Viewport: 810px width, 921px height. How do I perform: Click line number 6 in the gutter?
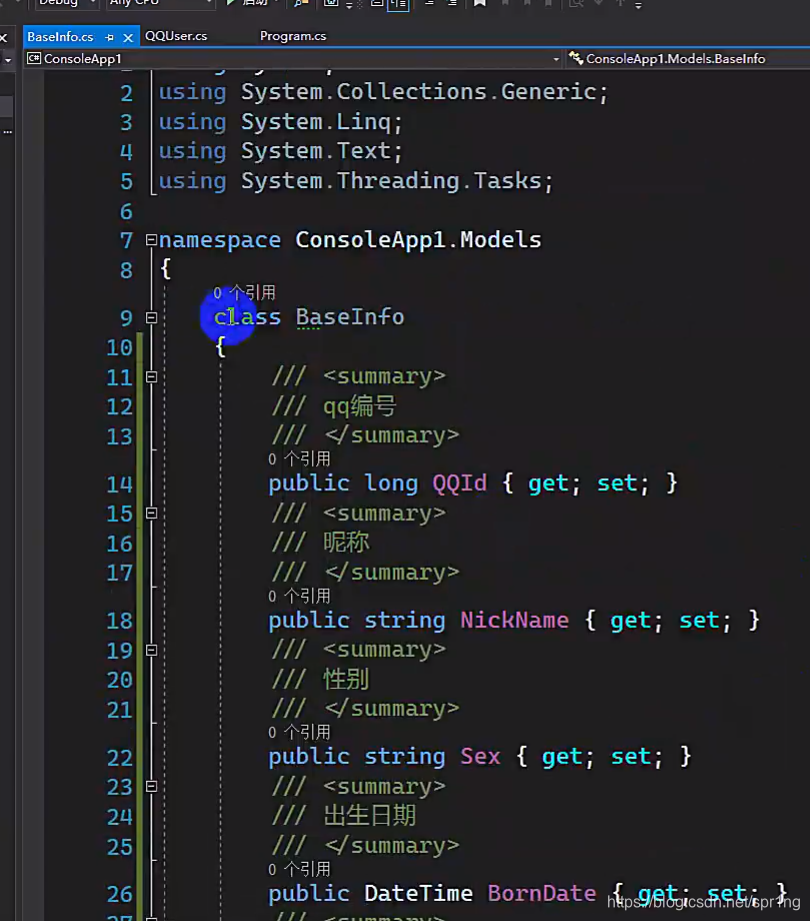click(126, 211)
